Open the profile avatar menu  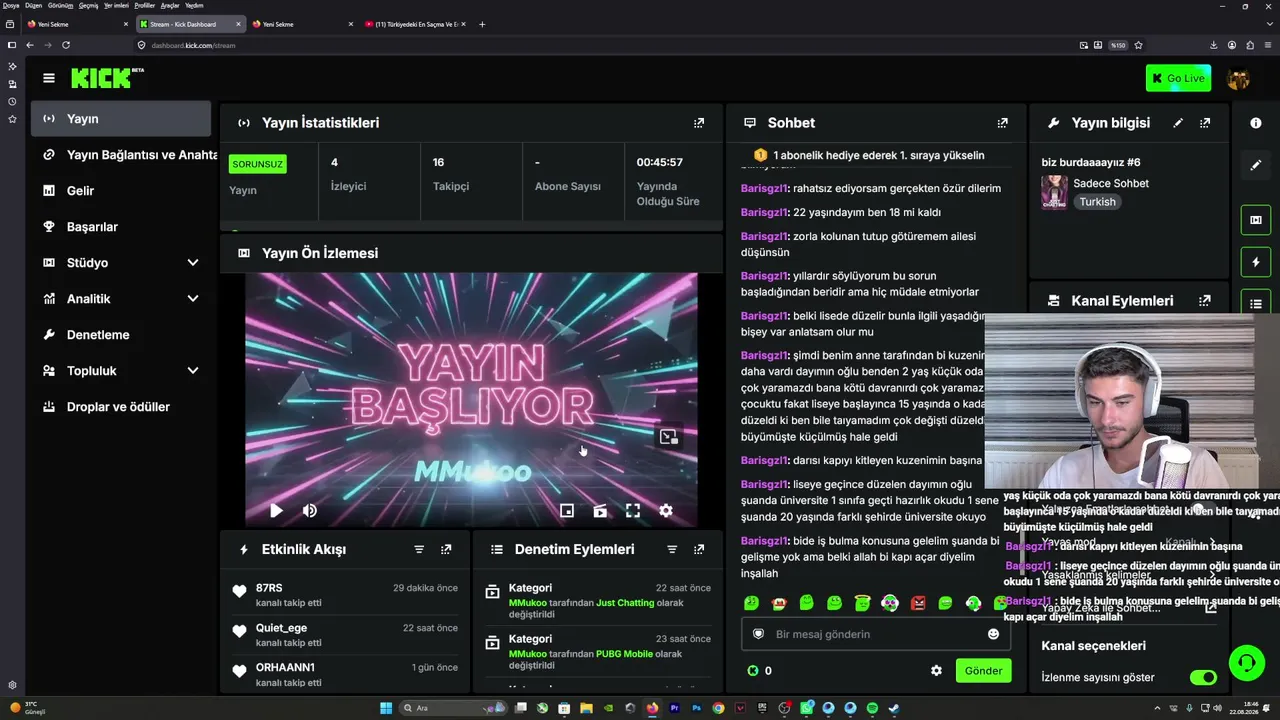(x=1238, y=78)
